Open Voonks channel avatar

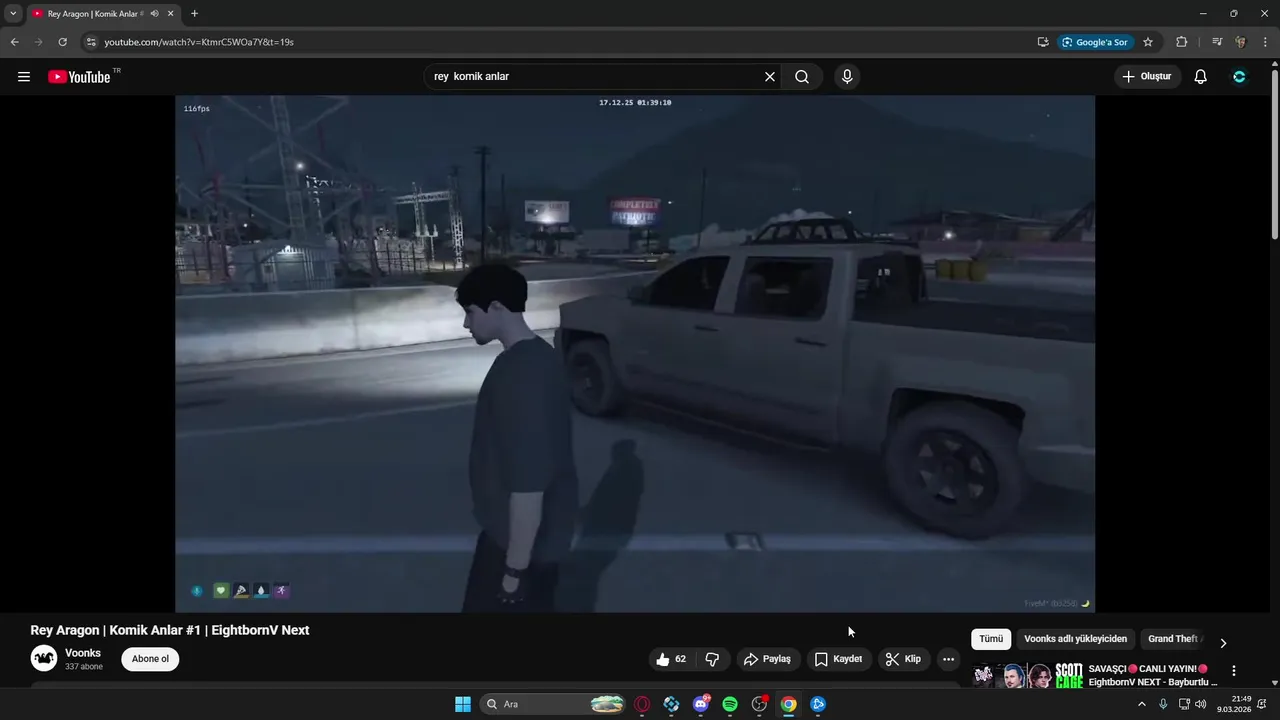(x=44, y=658)
